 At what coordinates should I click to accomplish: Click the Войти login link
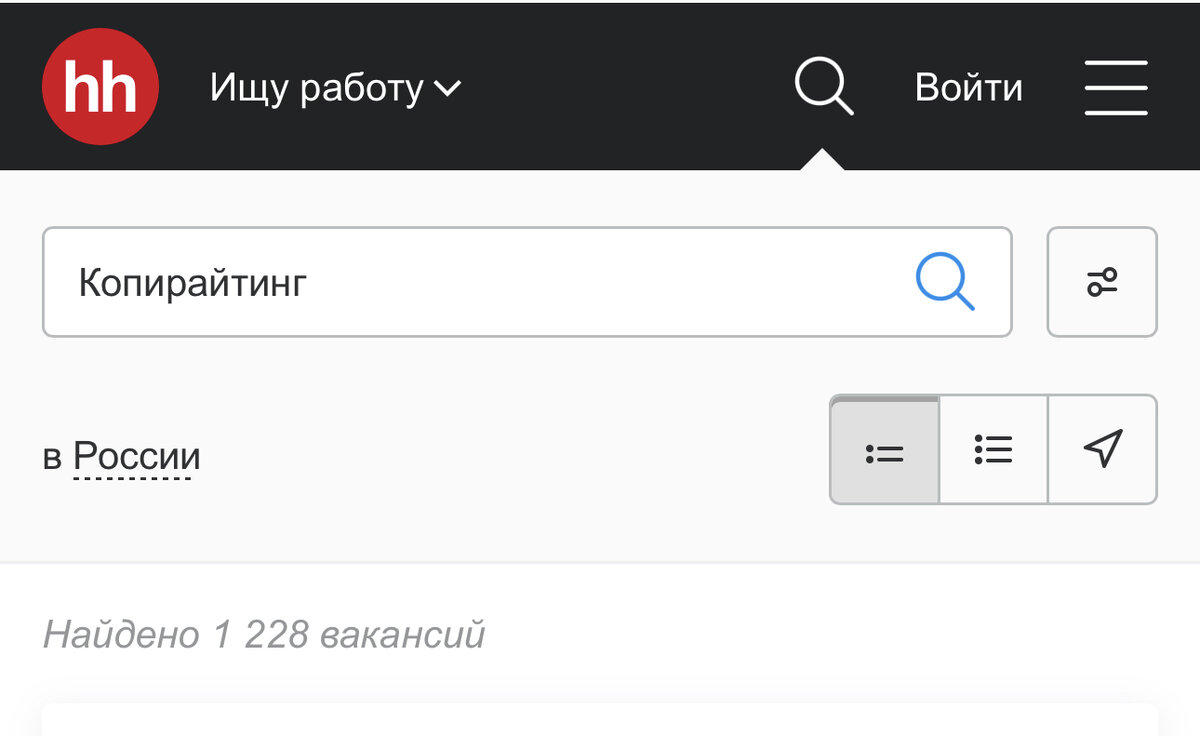point(966,87)
